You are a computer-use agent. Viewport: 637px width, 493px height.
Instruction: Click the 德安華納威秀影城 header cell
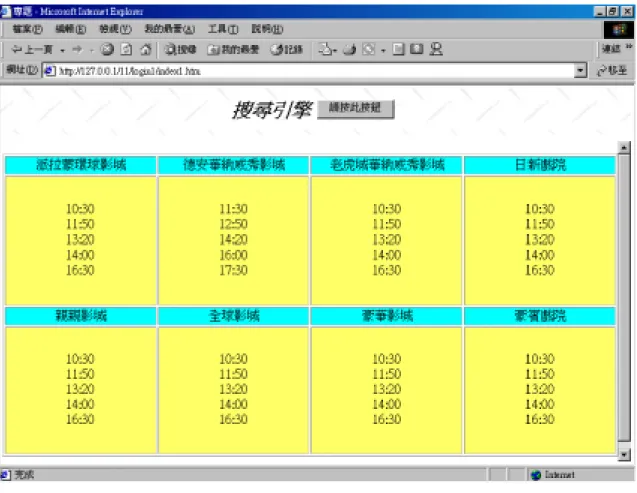tap(234, 165)
